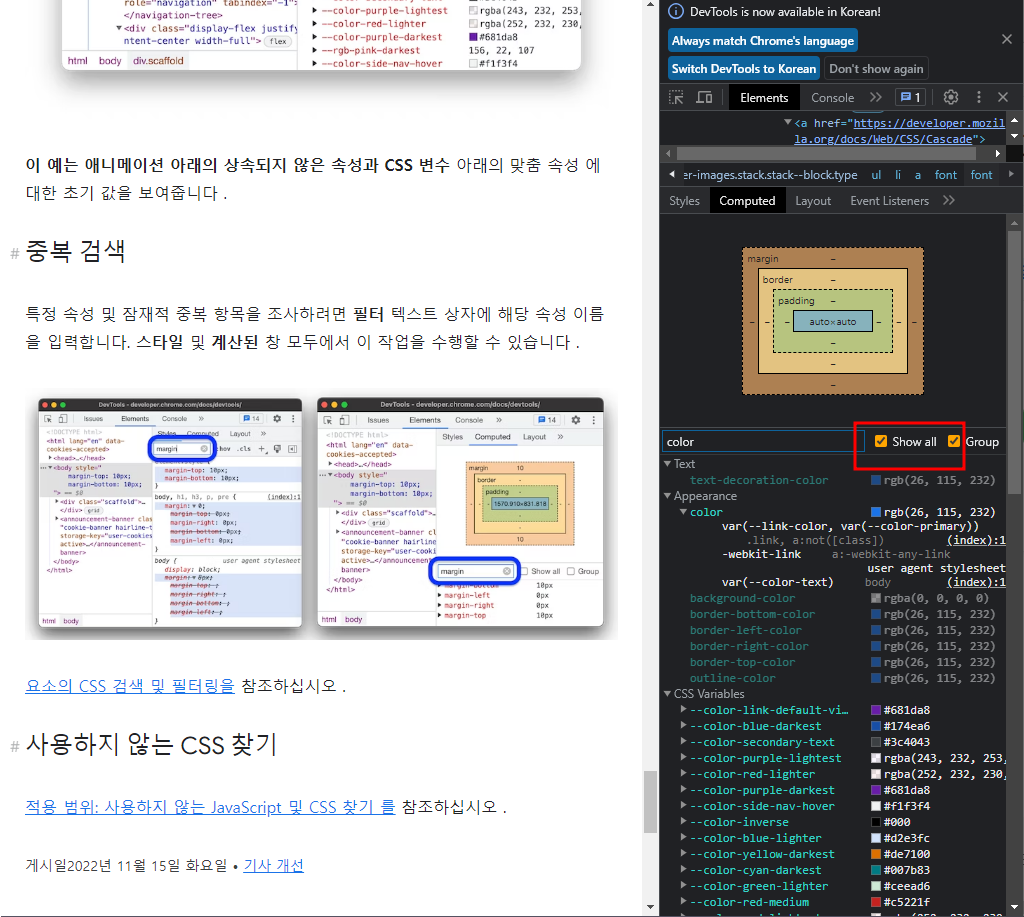This screenshot has width=1024, height=917.
Task: Select the 'a' breadcrumb element
Action: point(918,175)
